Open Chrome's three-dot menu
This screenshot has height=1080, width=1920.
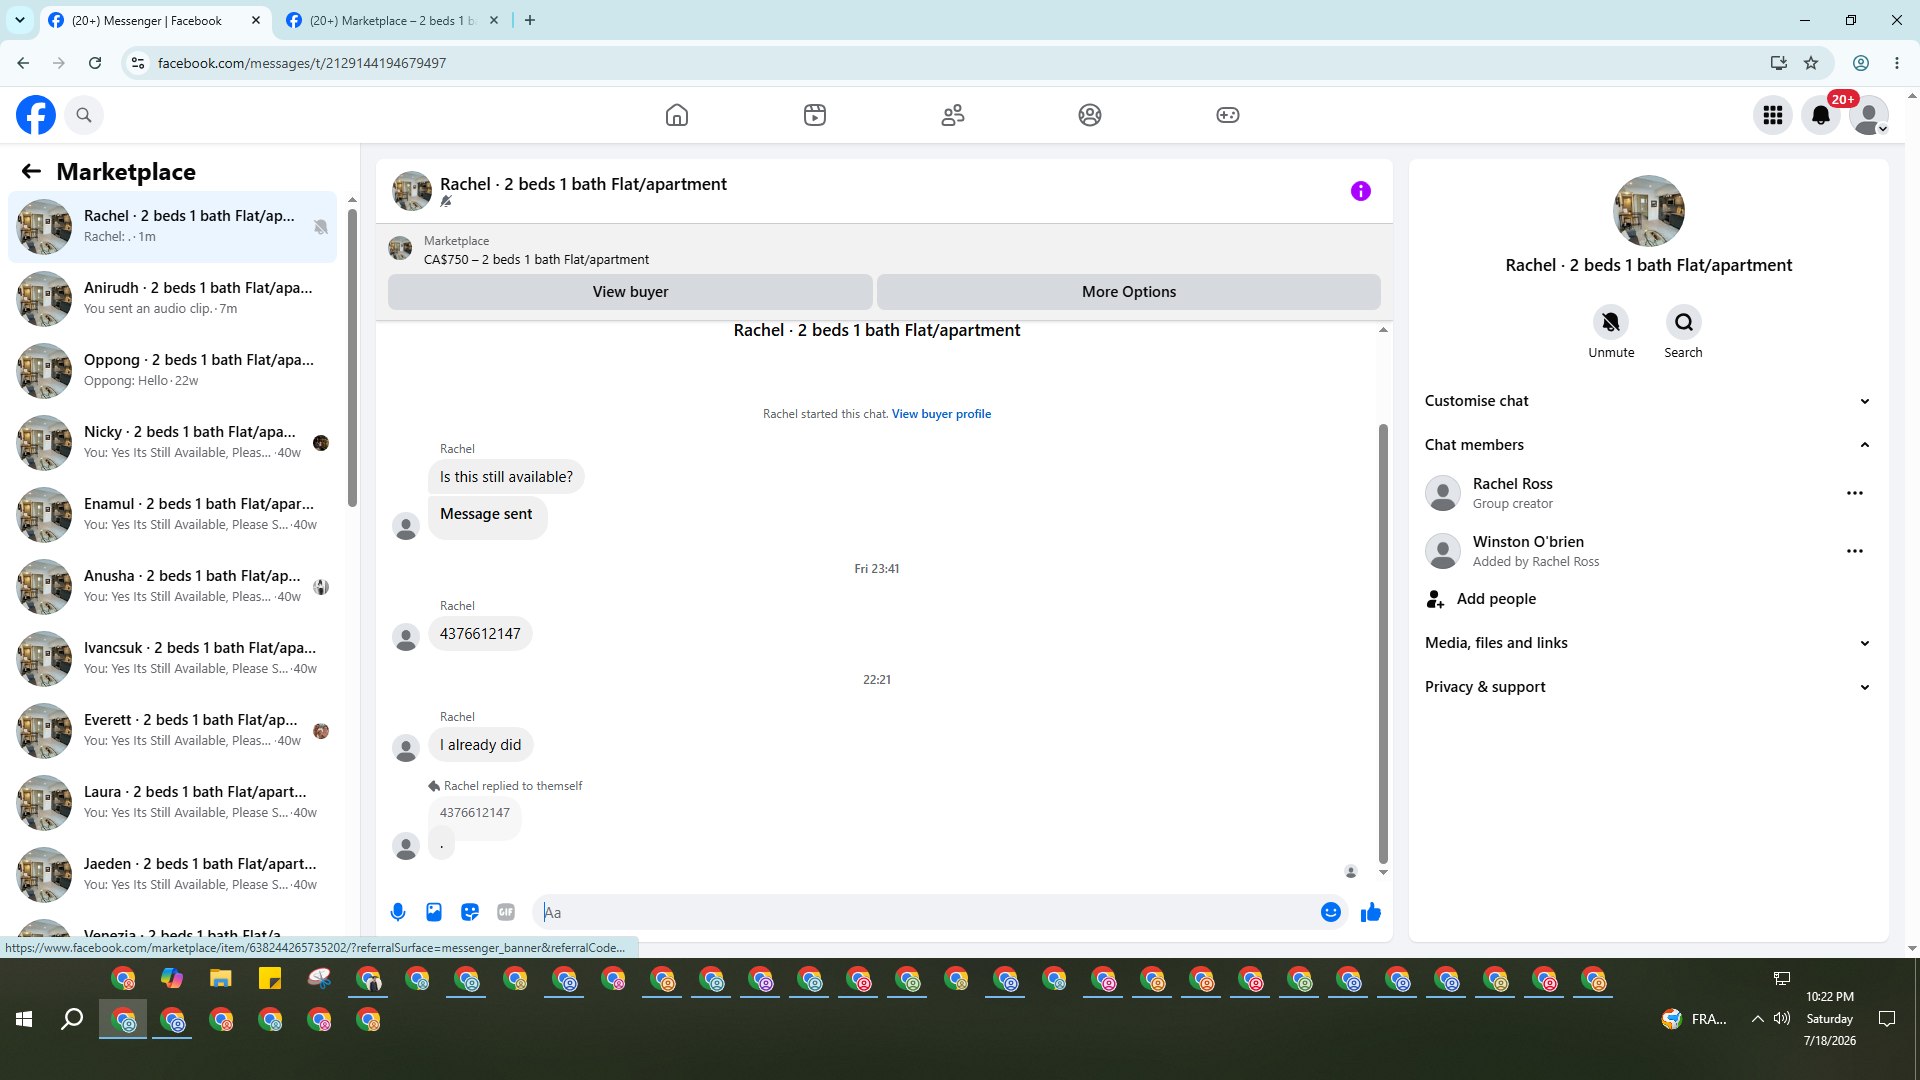1897,63
